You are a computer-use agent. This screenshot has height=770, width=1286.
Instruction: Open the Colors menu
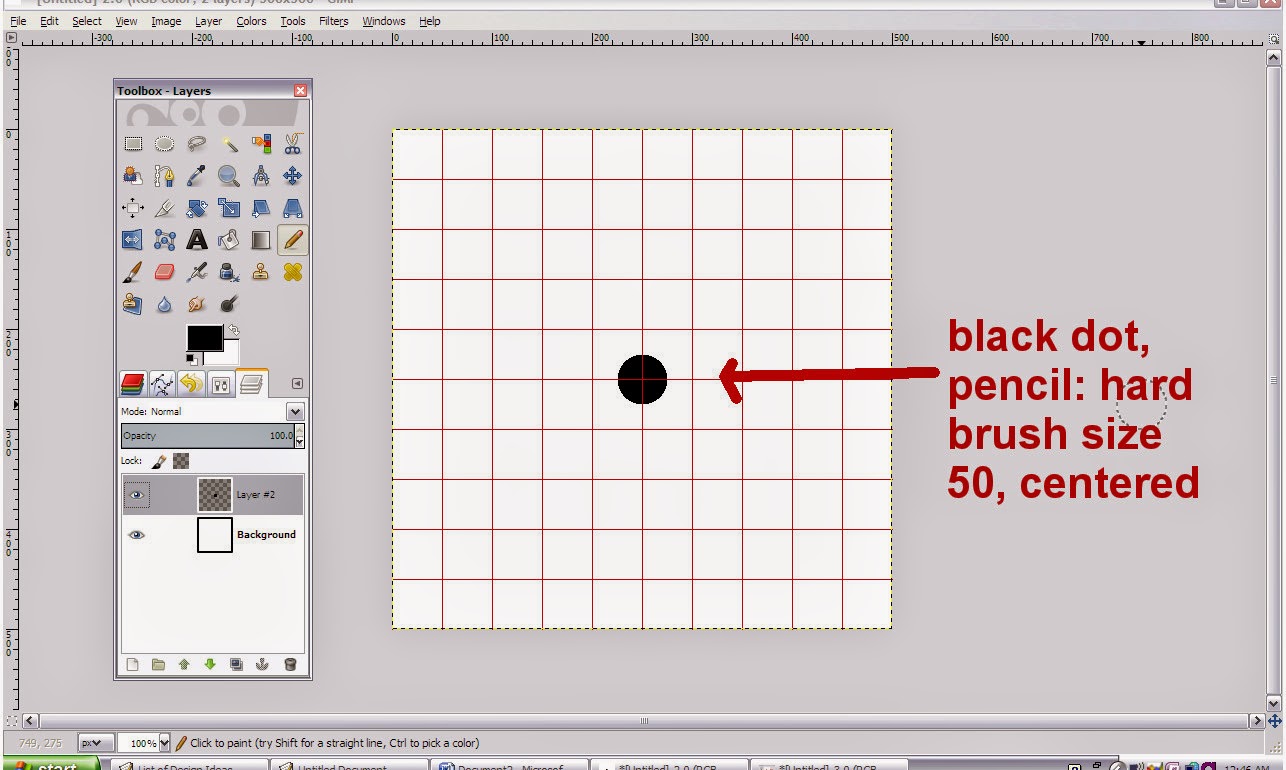251,21
